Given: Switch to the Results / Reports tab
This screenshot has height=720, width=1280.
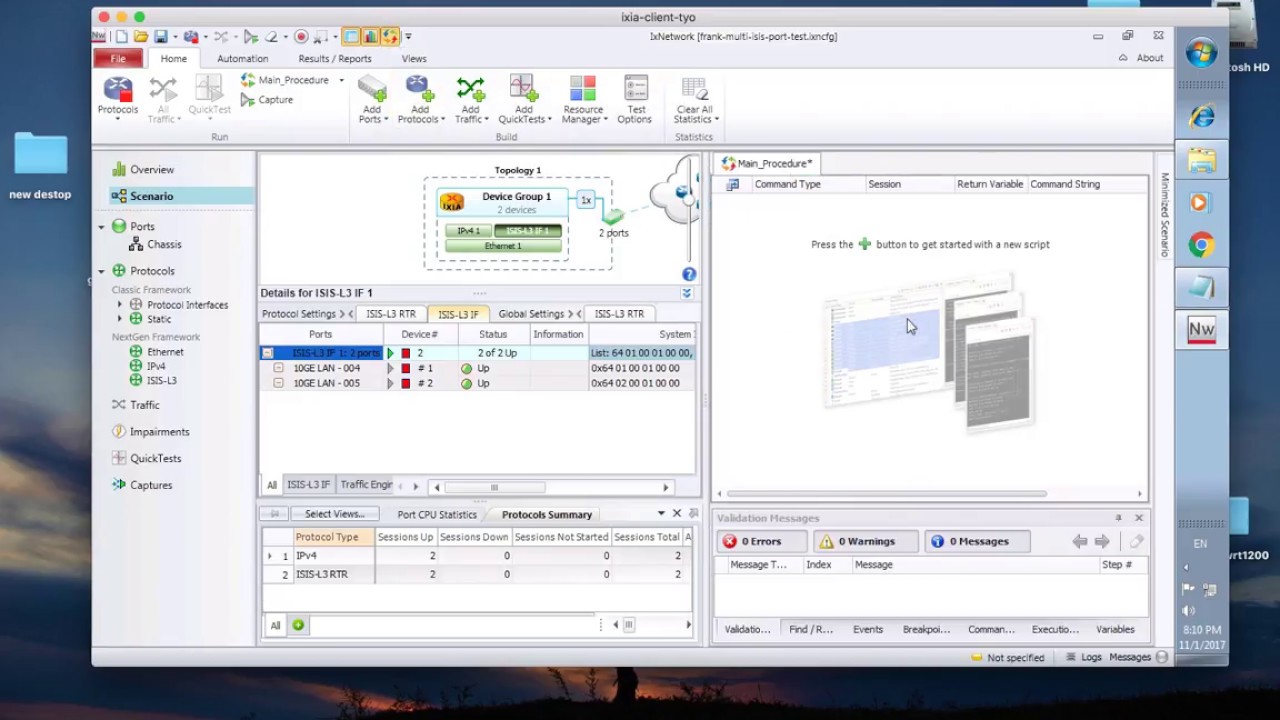Looking at the screenshot, I should (334, 59).
